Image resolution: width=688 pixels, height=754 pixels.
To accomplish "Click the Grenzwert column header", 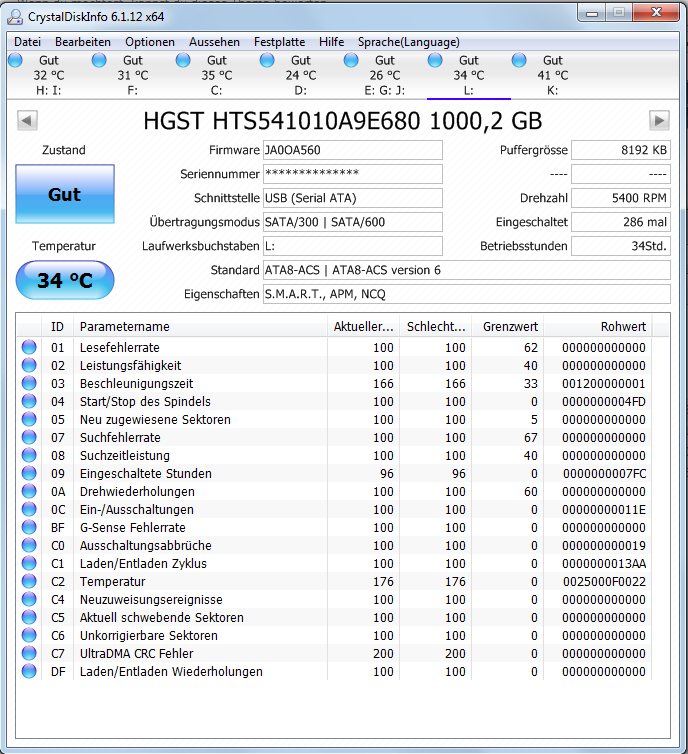I will [x=508, y=327].
